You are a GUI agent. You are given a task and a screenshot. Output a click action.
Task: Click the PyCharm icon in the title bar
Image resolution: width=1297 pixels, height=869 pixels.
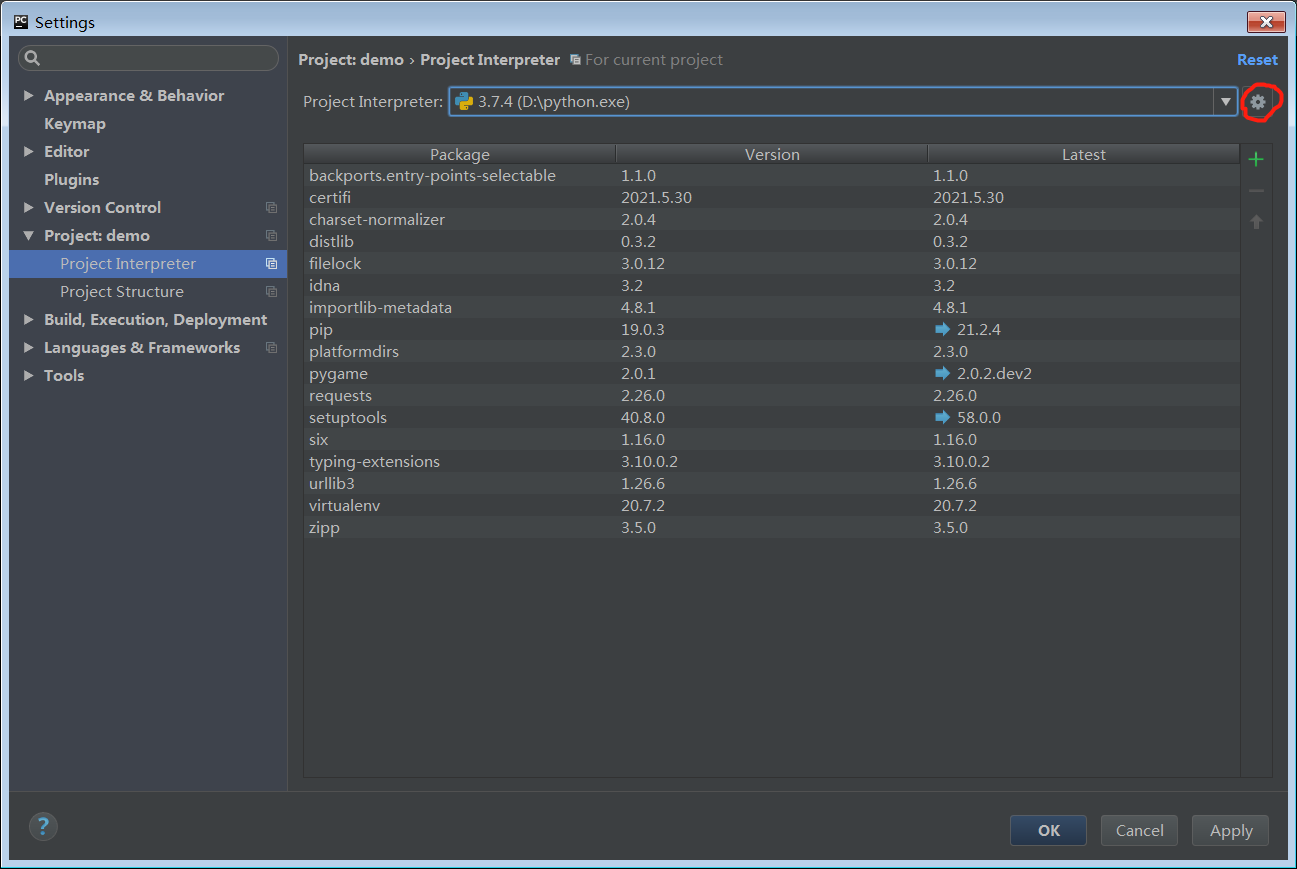coord(21,22)
